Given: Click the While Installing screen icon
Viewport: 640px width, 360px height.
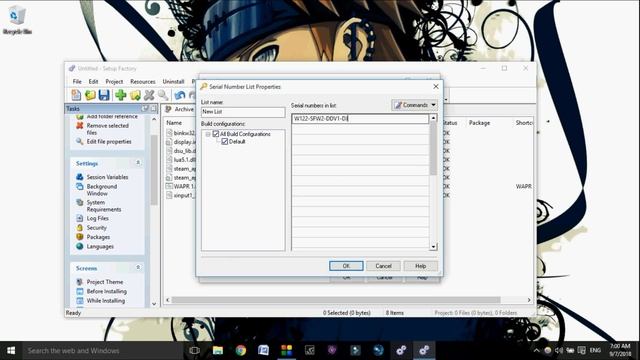Looking at the screenshot, I should click(80, 300).
